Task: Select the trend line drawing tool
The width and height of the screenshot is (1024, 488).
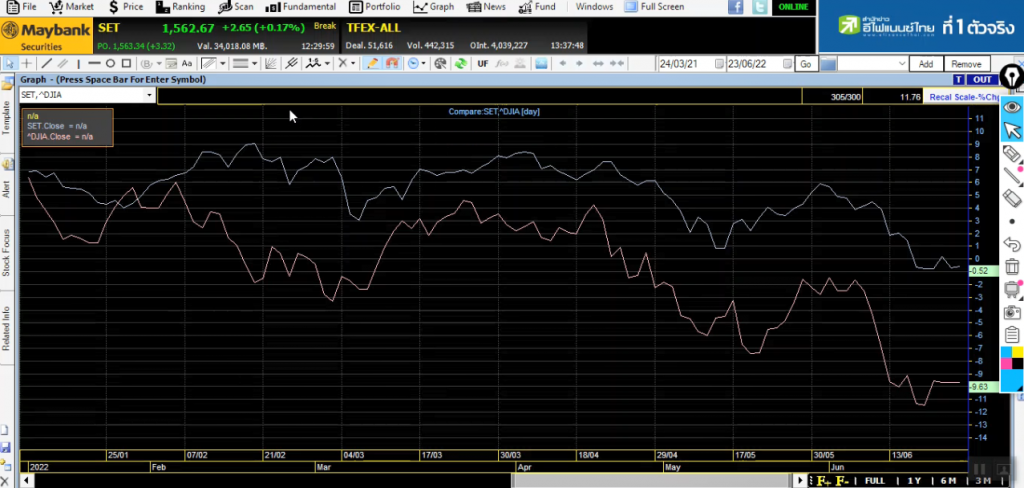Action: (47, 63)
